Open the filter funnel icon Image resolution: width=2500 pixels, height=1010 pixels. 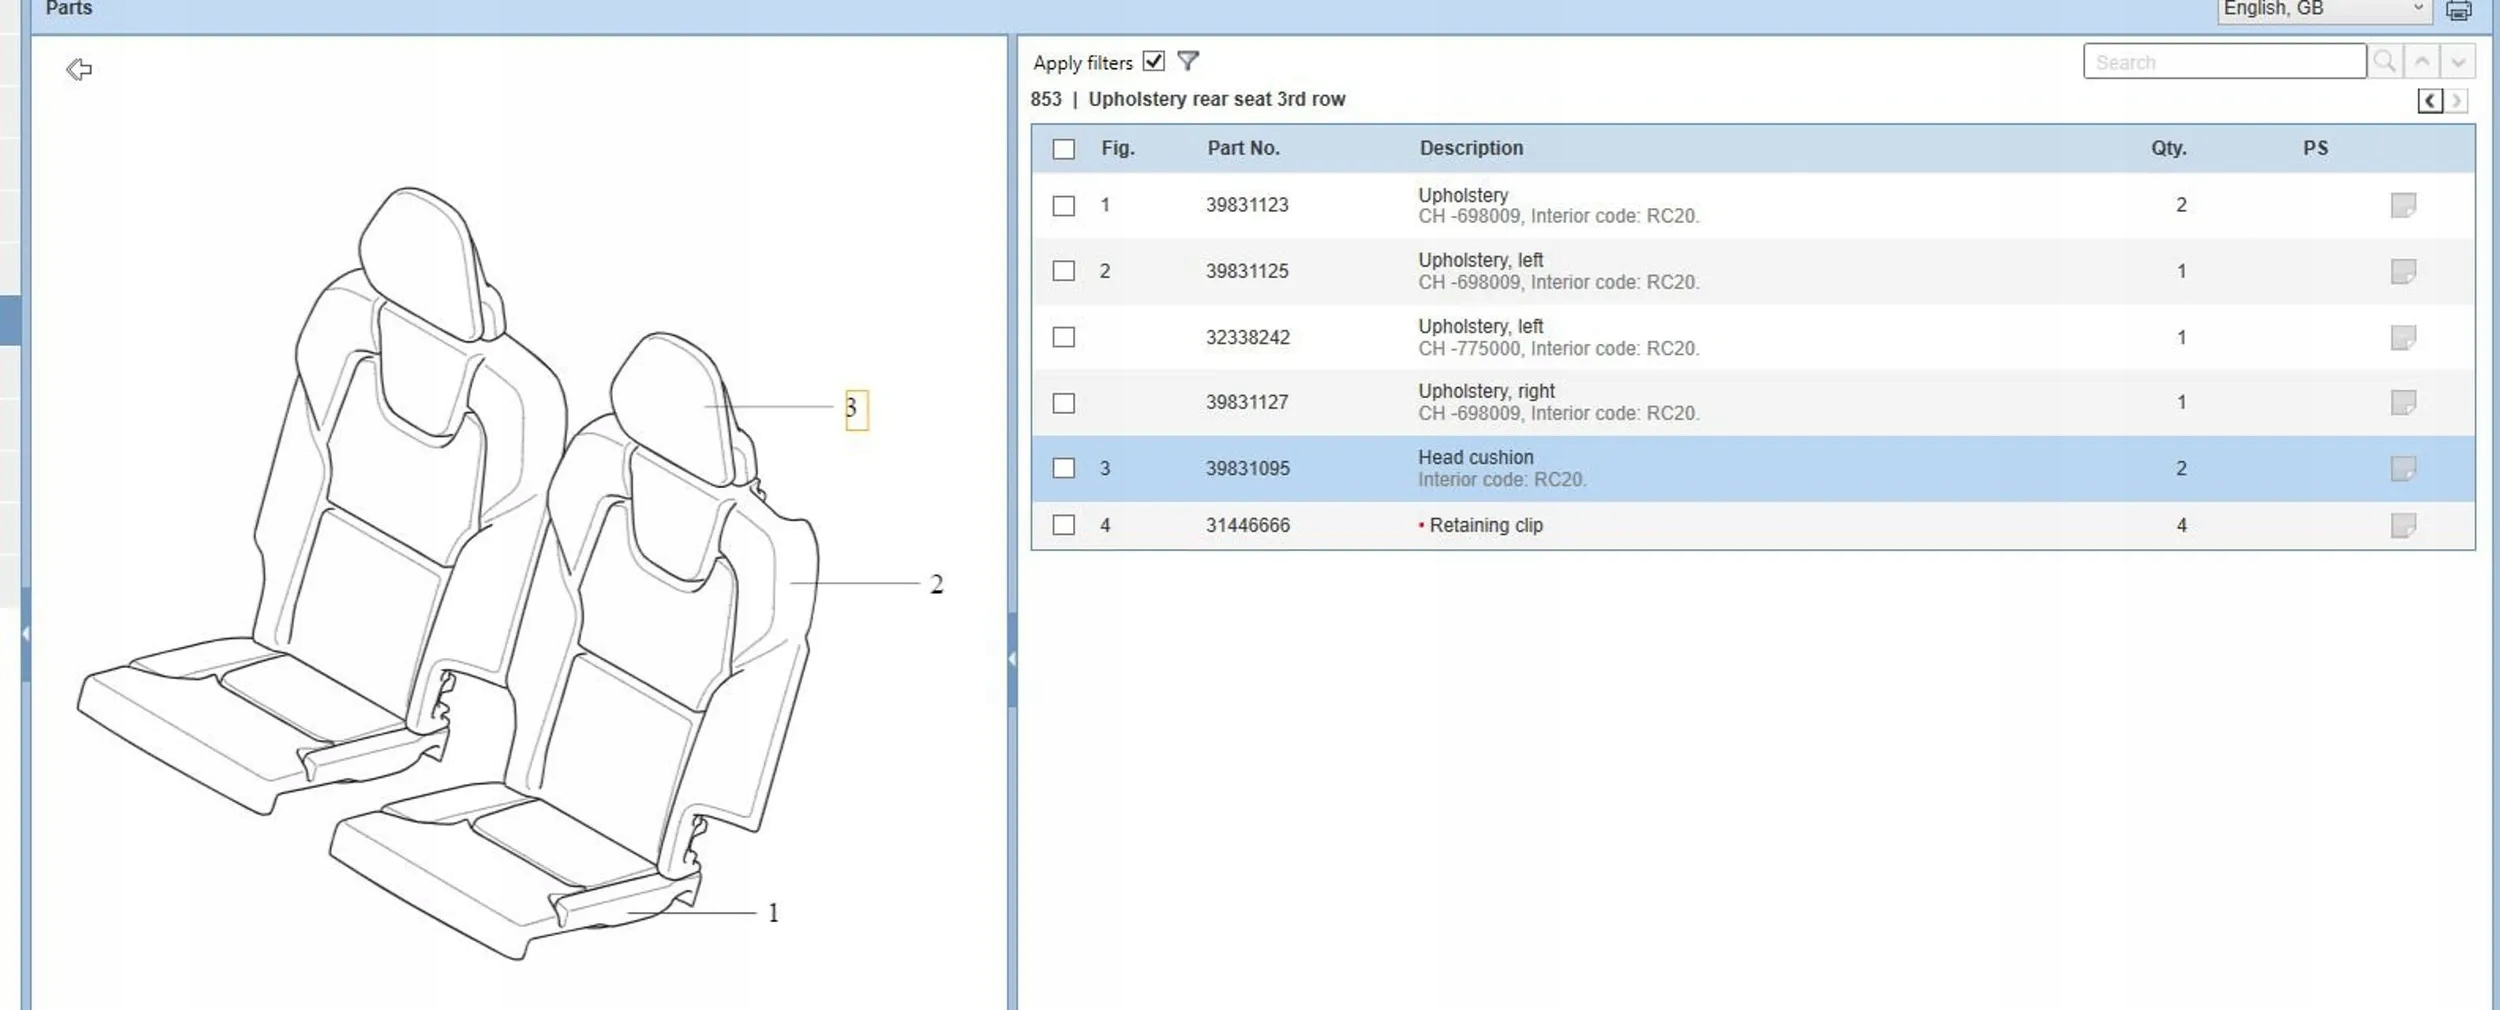coord(1187,62)
